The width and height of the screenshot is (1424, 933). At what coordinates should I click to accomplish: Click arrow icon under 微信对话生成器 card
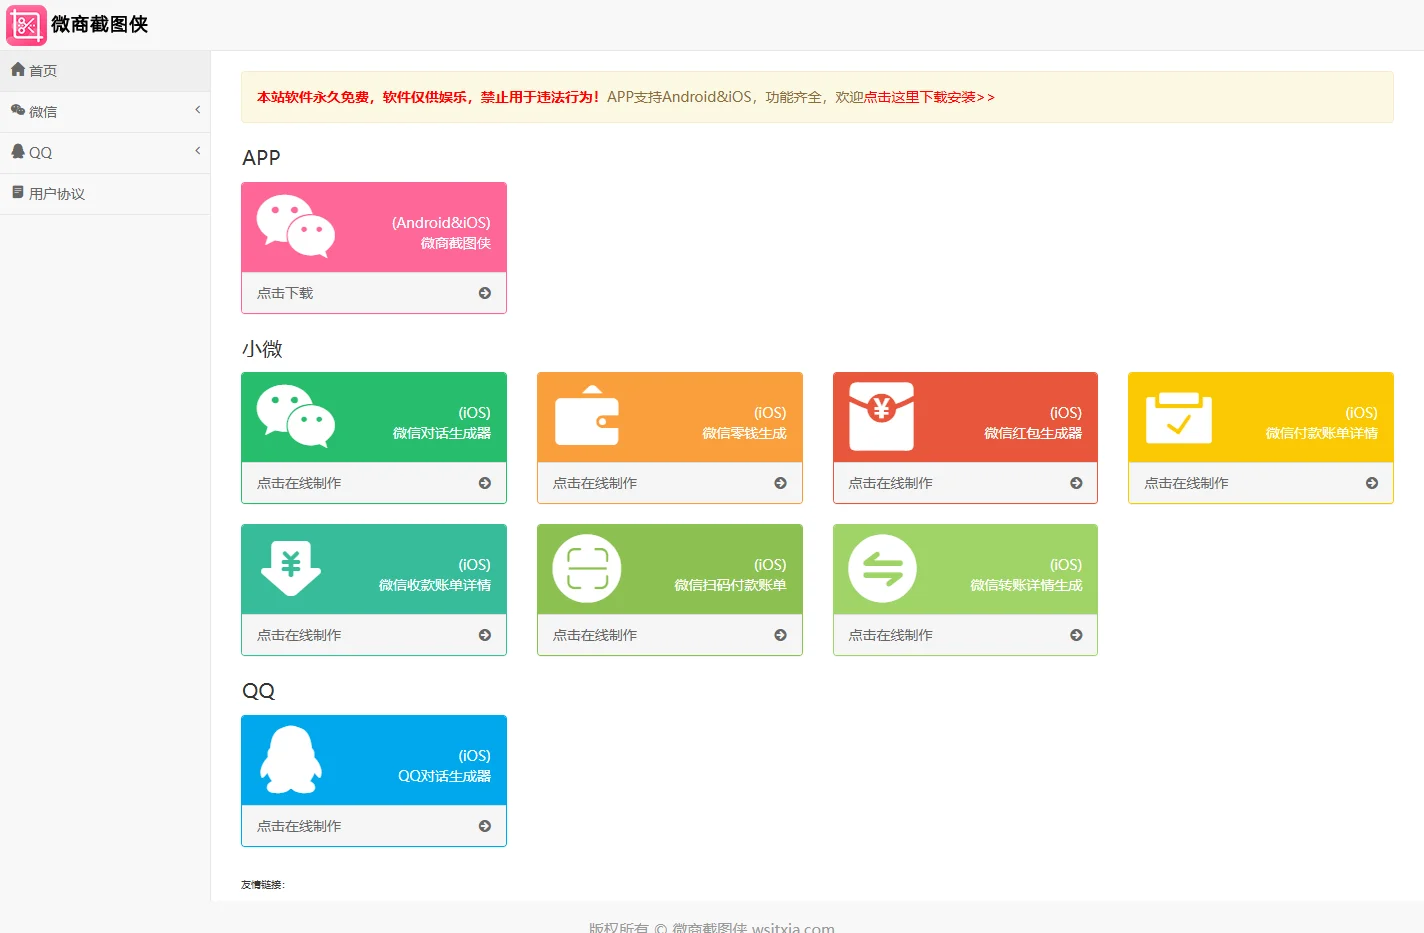pyautogui.click(x=485, y=483)
